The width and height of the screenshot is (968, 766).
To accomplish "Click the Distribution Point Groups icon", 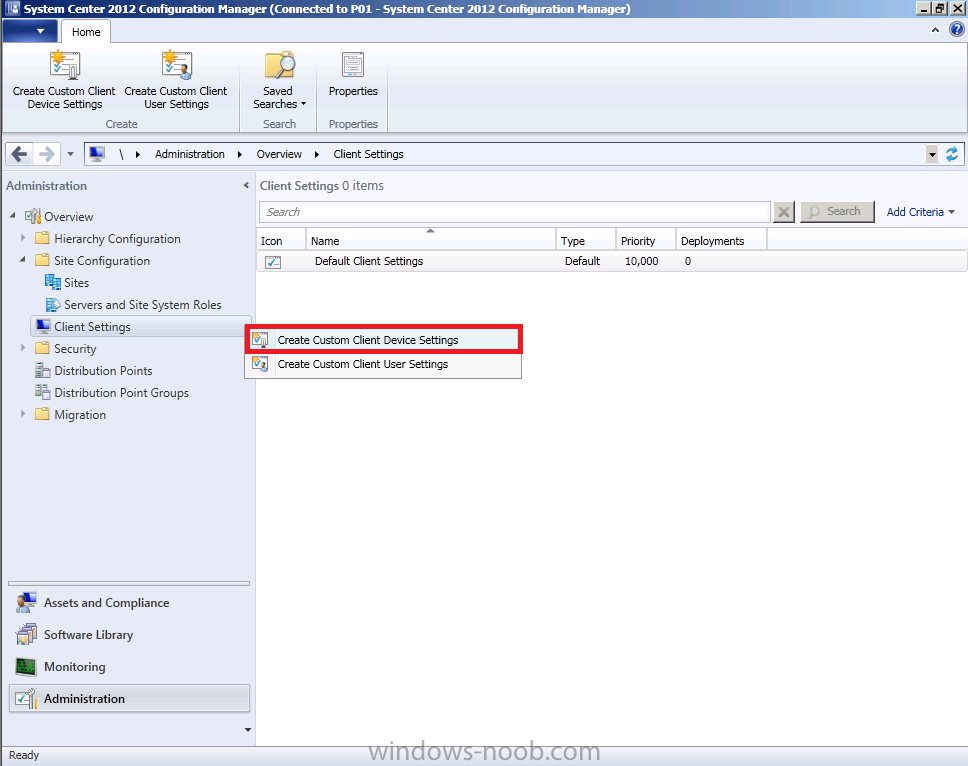I will point(43,392).
